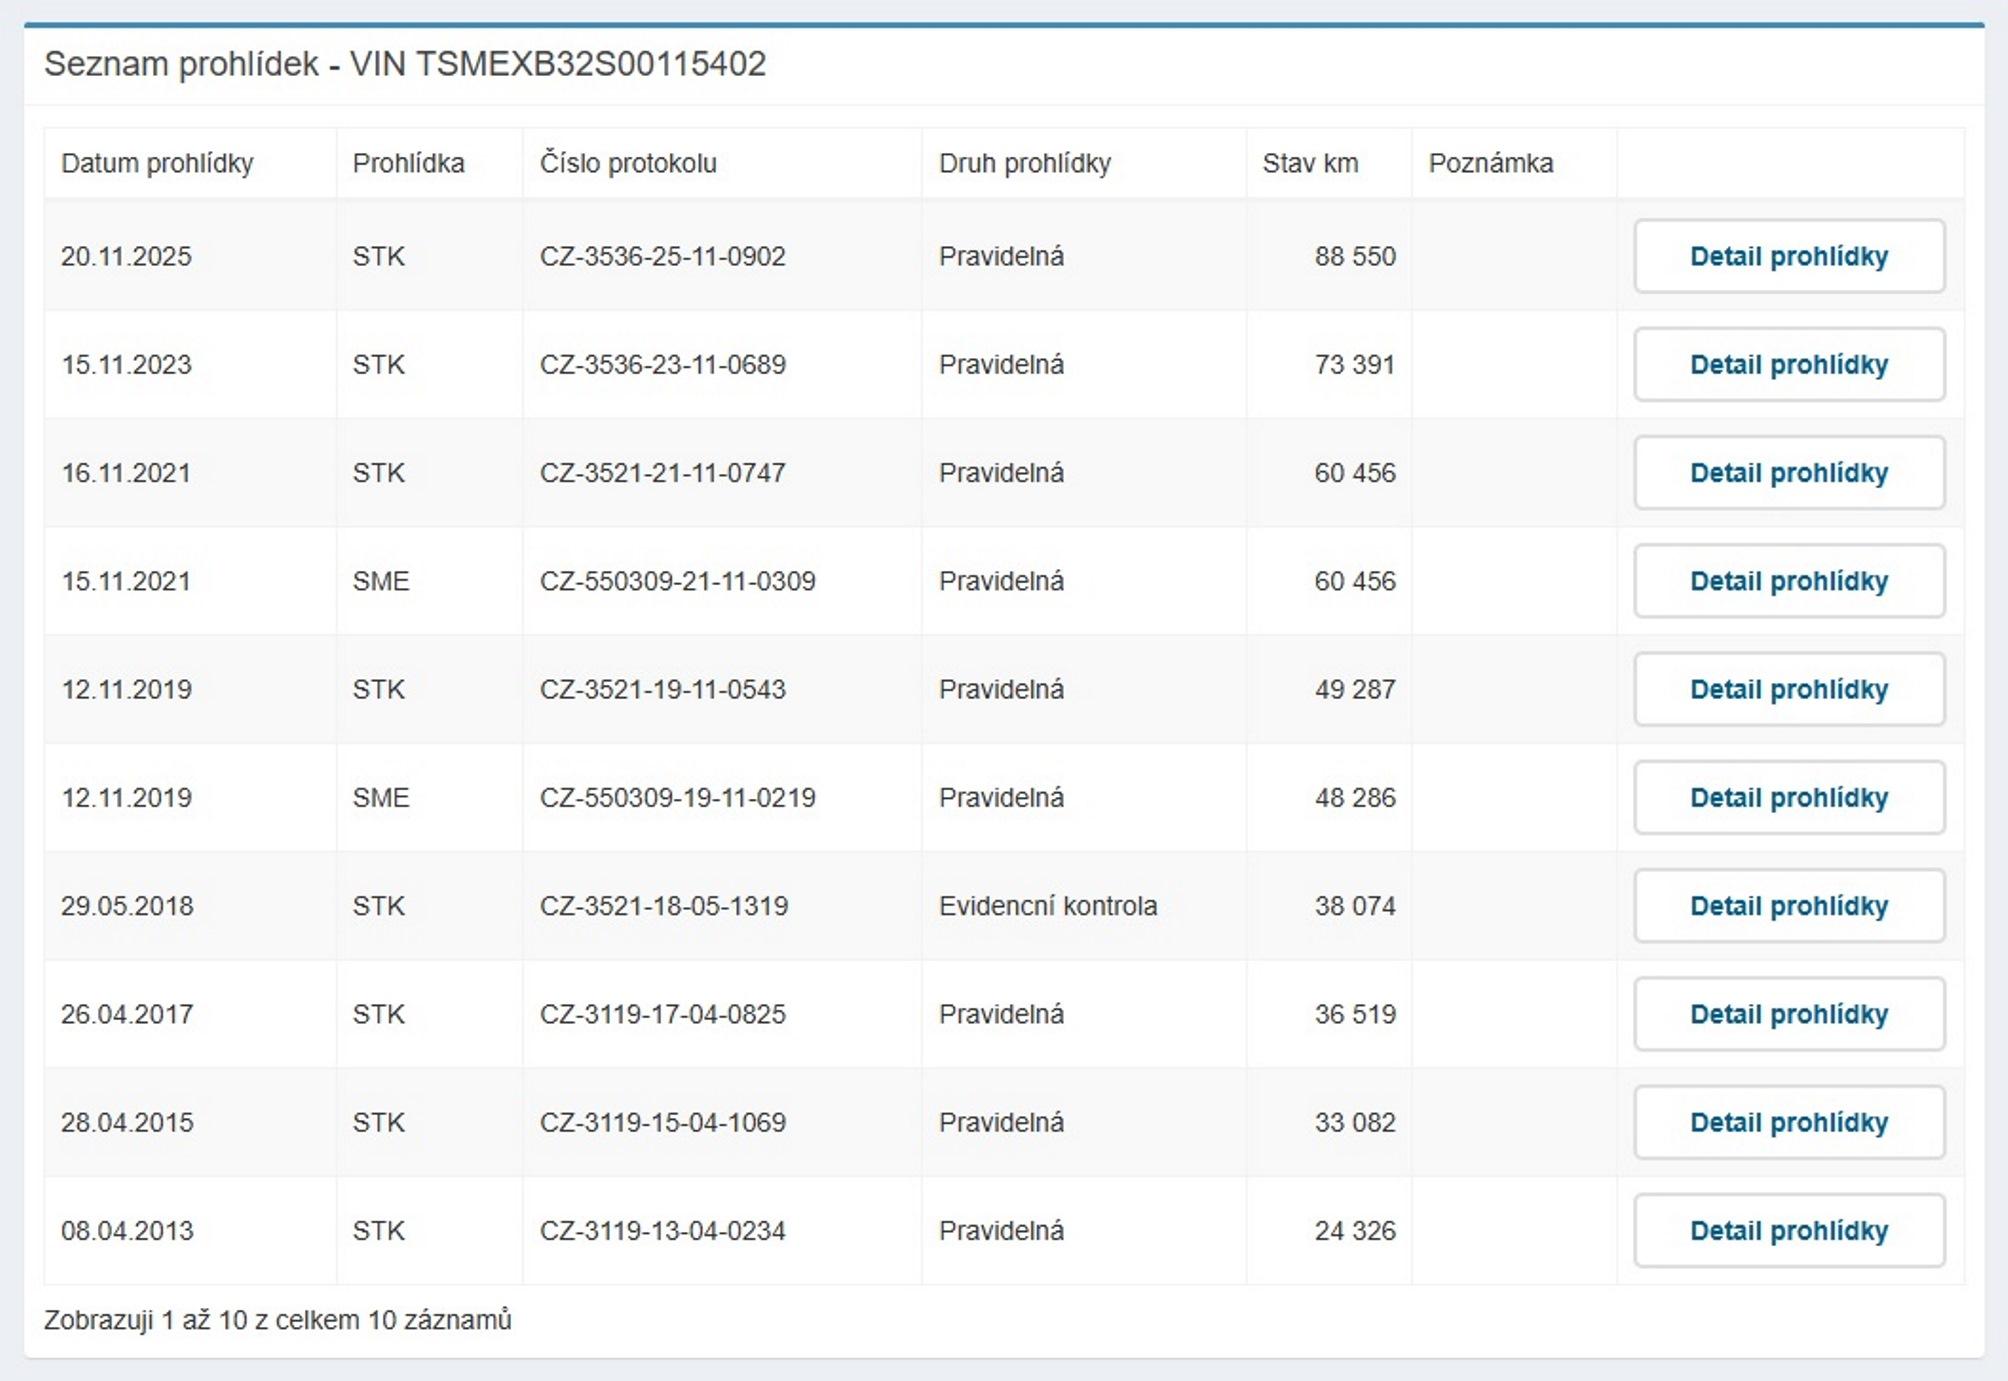The image size is (2008, 1381).
Task: Click the Seznam prohlídek VIN heading
Action: [x=405, y=64]
